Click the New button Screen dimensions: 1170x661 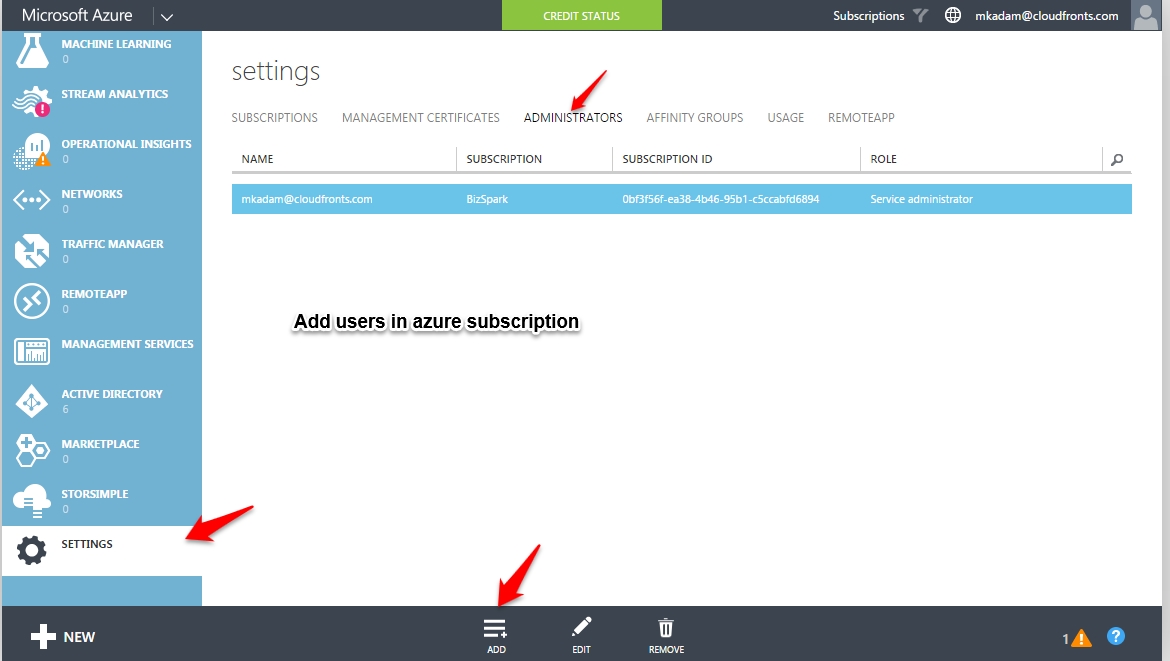[63, 636]
